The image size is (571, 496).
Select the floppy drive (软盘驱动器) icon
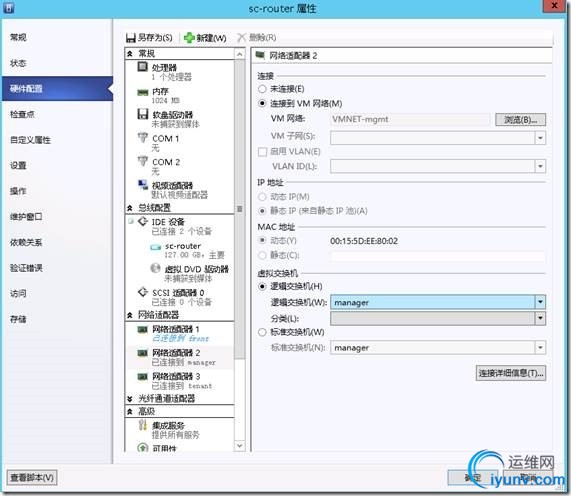tap(143, 114)
